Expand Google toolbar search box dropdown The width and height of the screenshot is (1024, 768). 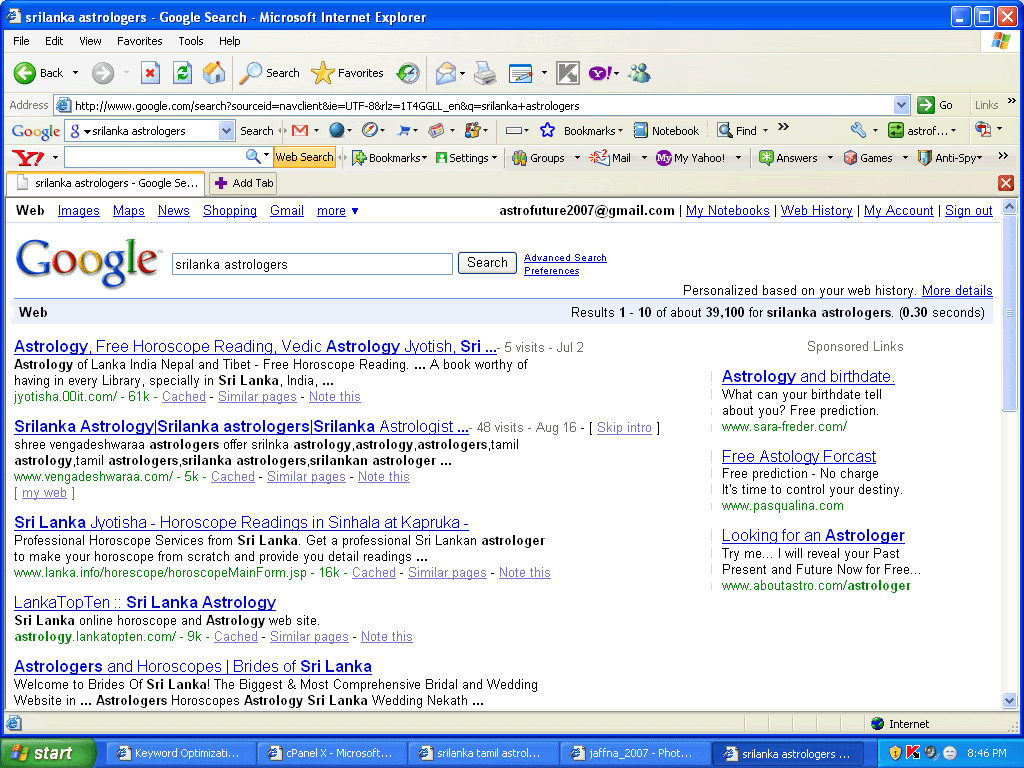(226, 131)
